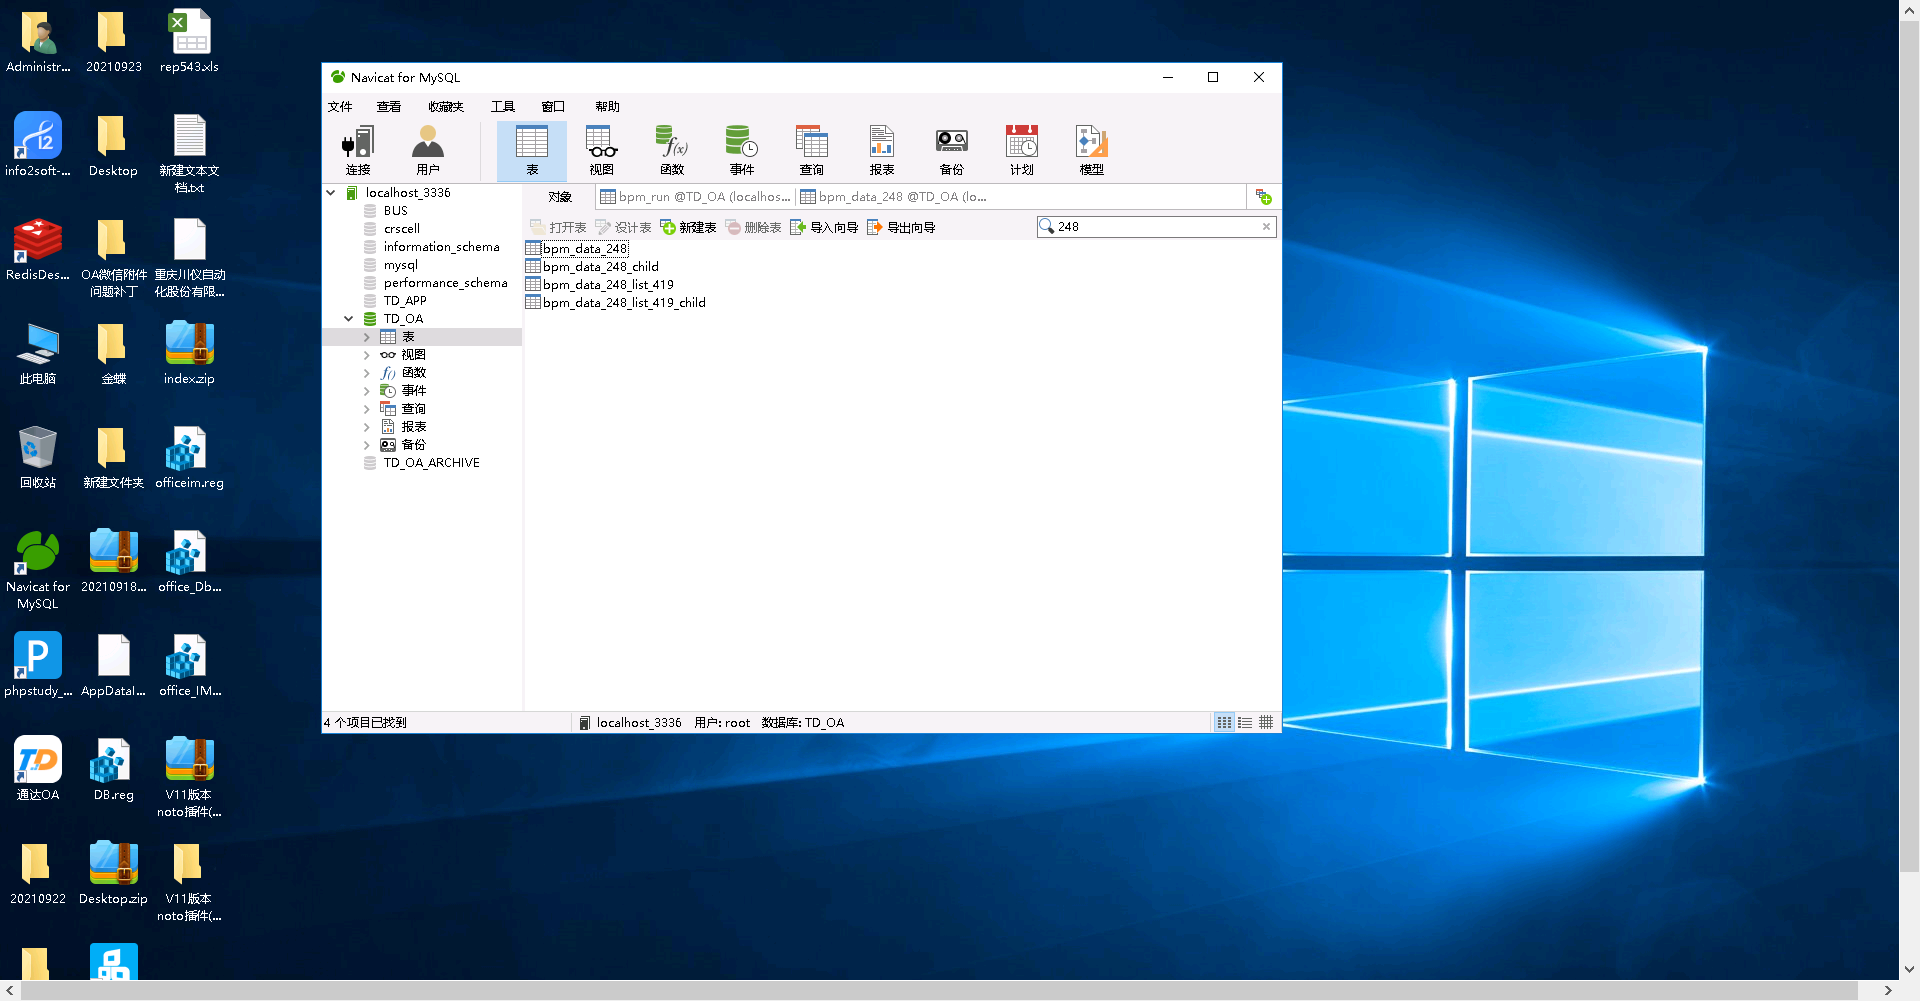Open the 工具 (Tools) menu

[502, 107]
